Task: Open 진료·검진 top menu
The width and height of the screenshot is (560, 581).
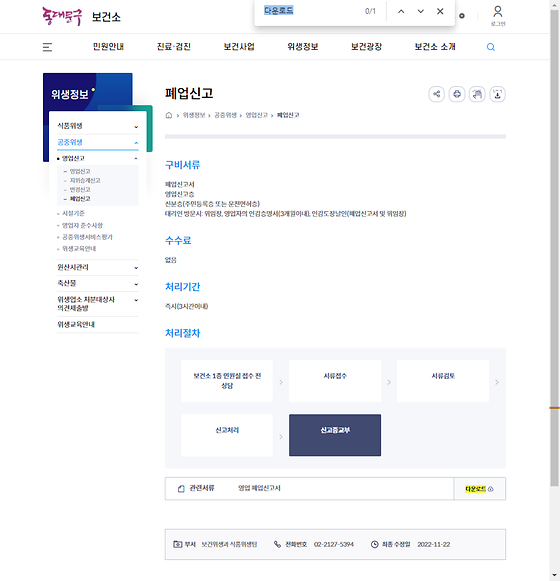Action: tap(174, 47)
